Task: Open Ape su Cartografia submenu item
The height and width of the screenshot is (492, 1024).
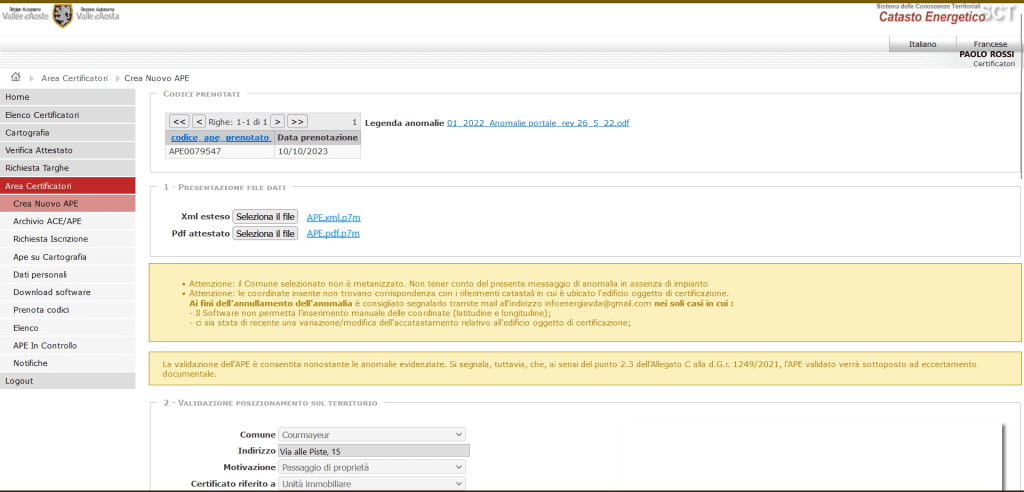Action: pyautogui.click(x=68, y=257)
